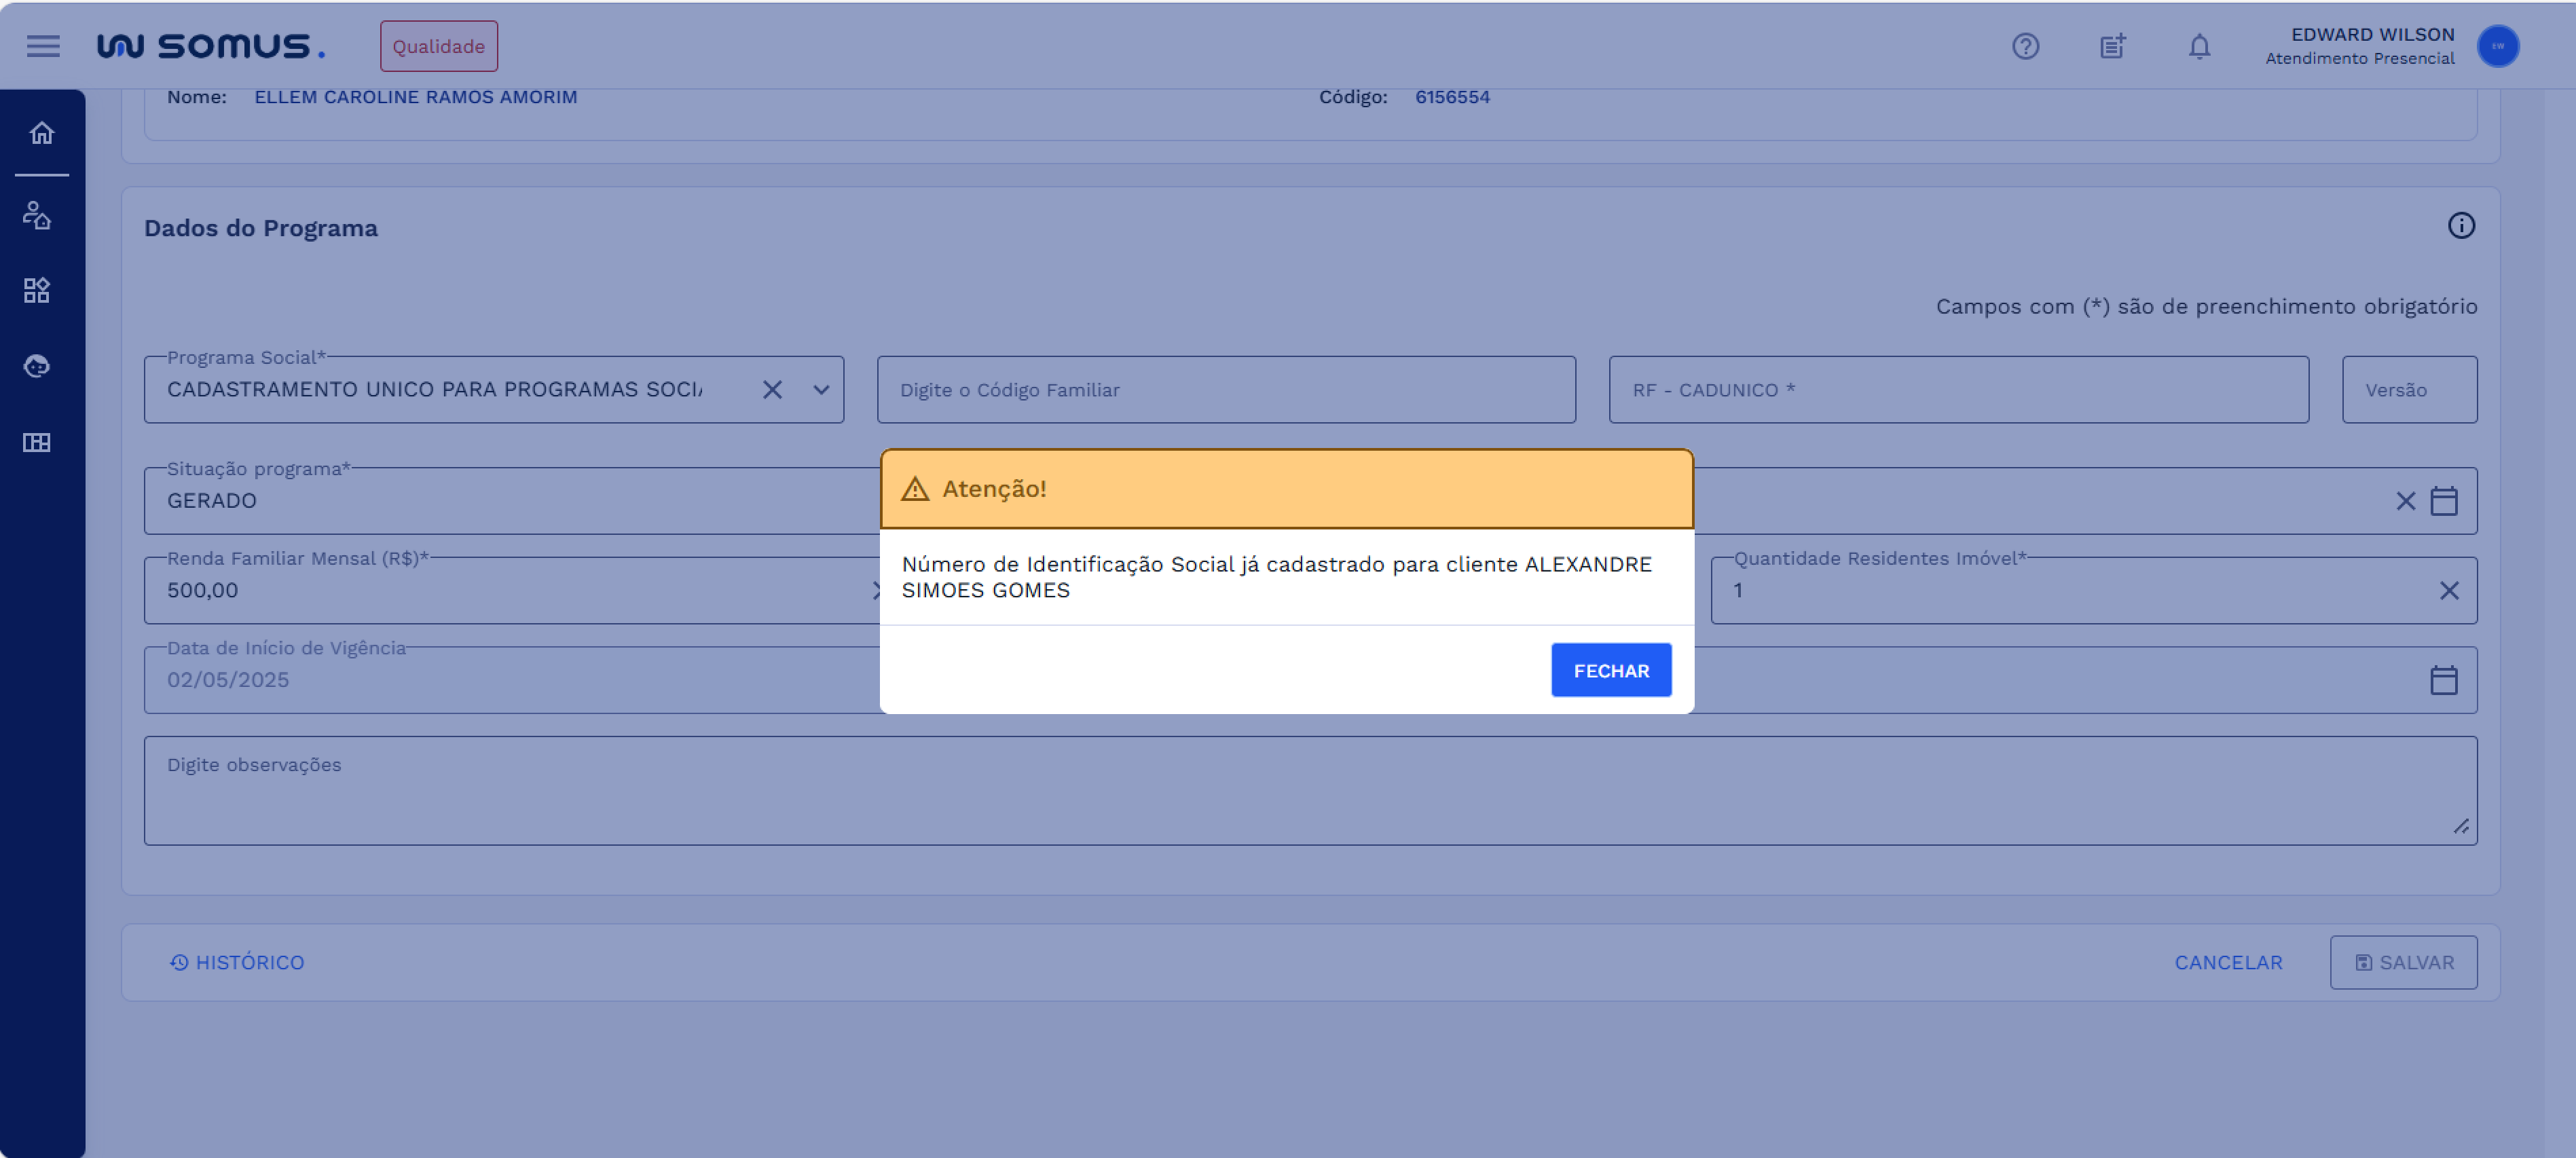Click the Qualidade environment badge

(438, 46)
